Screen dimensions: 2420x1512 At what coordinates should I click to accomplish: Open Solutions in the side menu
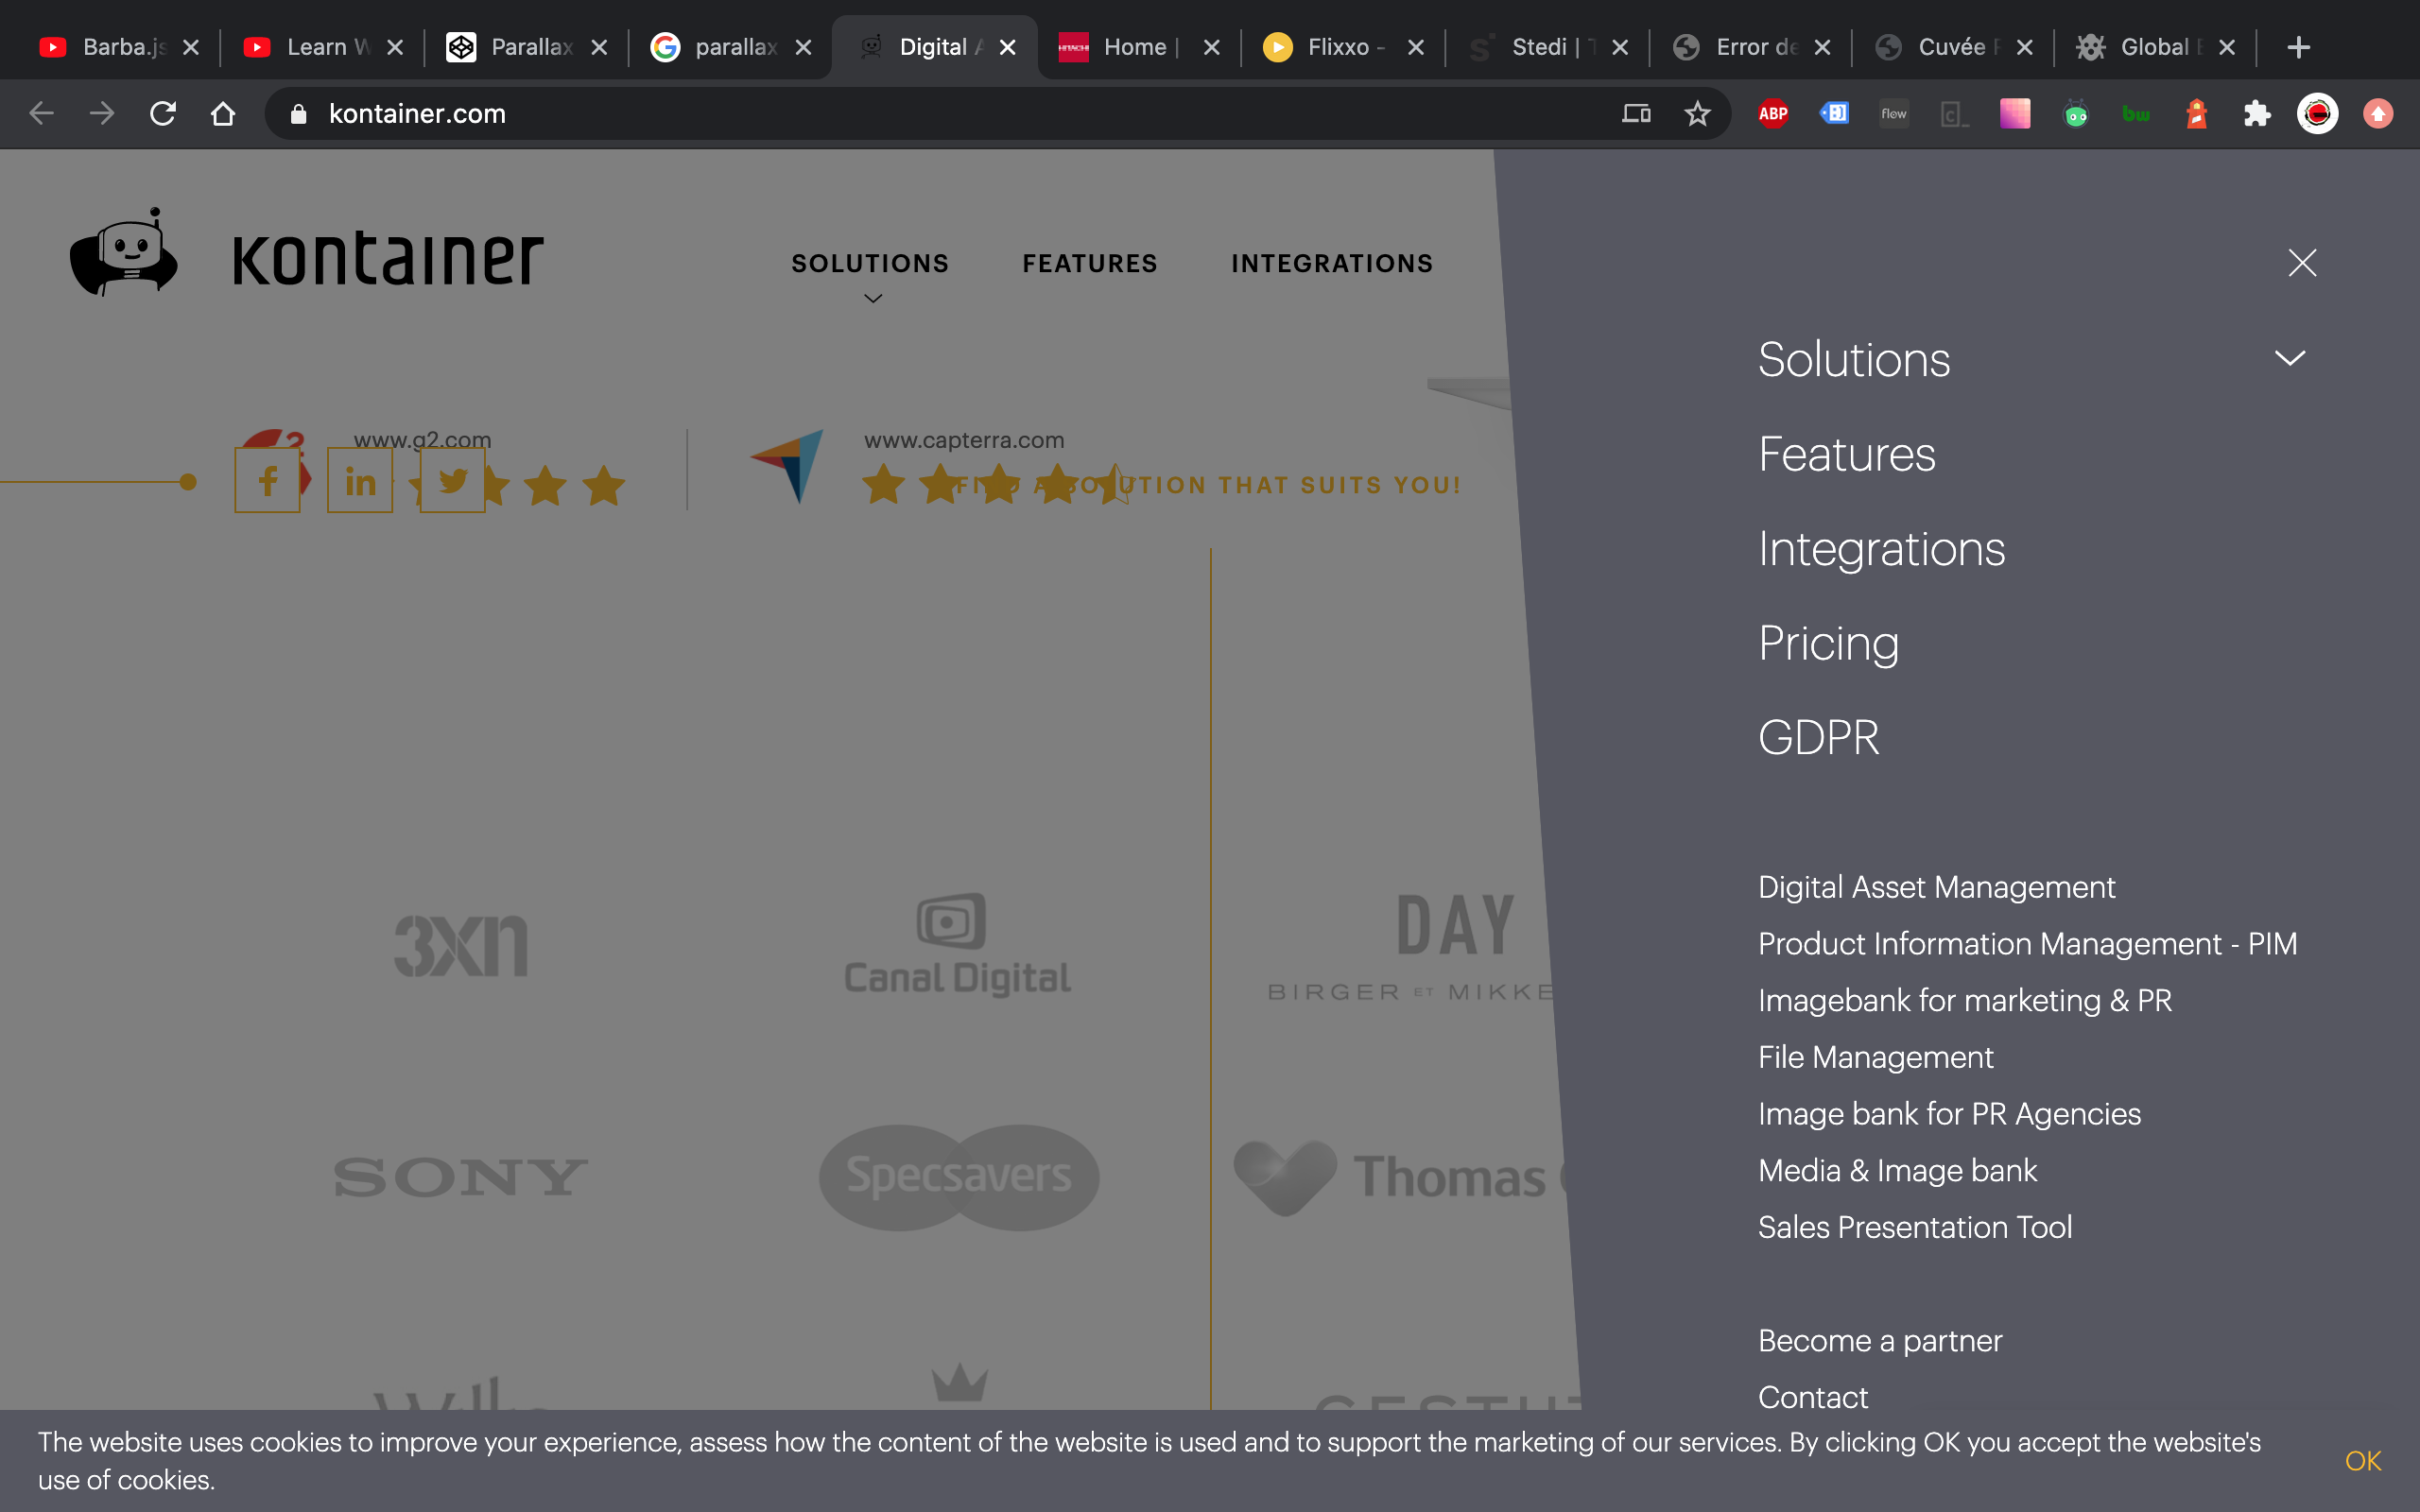(1853, 359)
